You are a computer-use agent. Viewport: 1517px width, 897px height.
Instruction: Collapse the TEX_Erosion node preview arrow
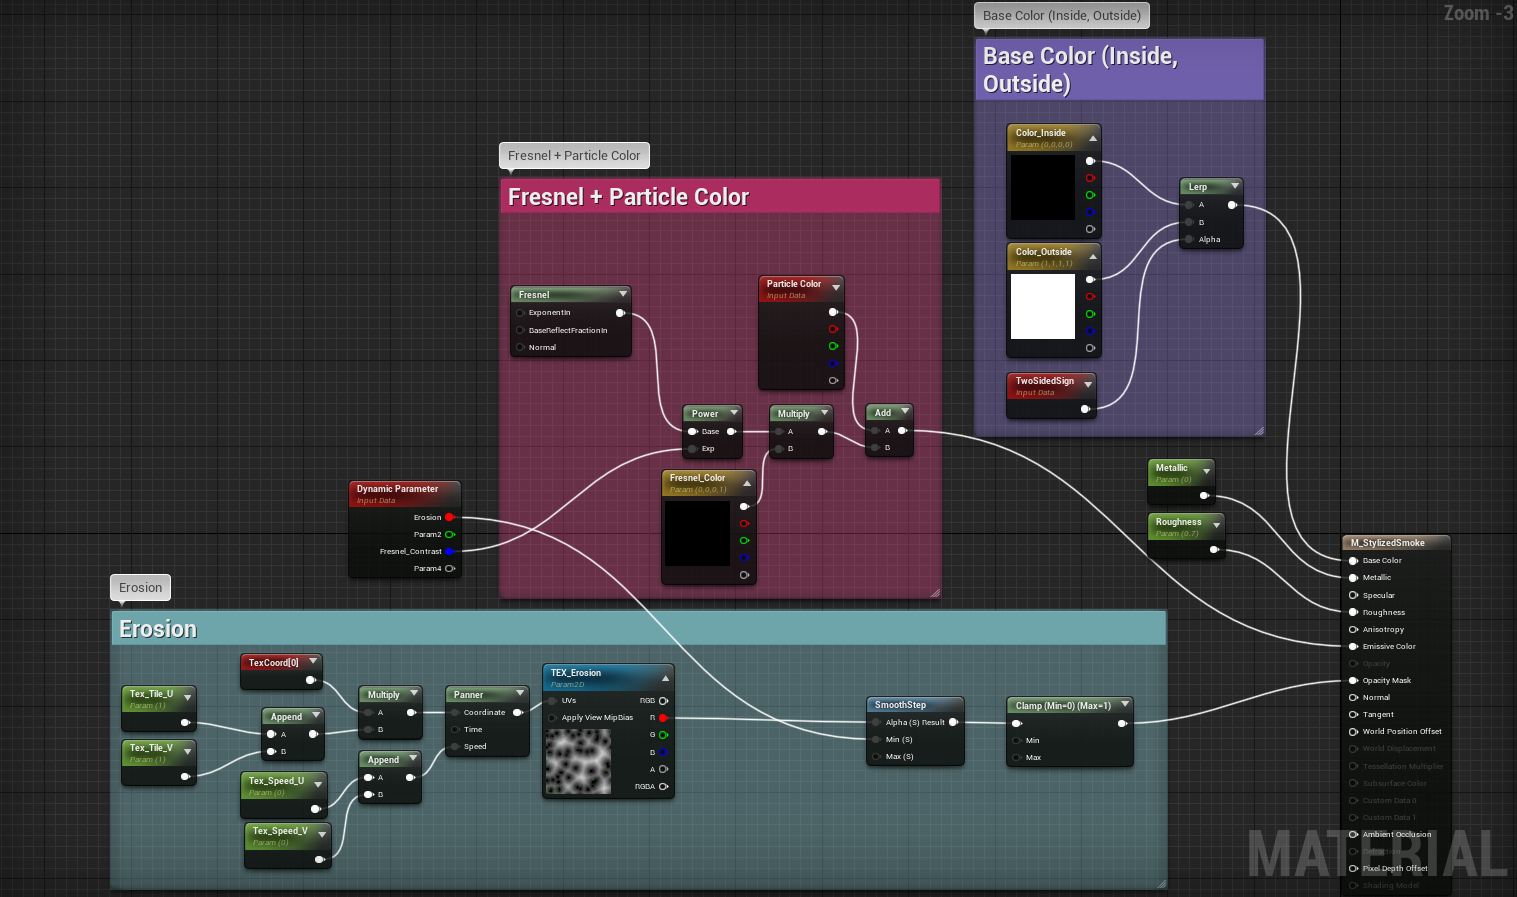pos(666,678)
